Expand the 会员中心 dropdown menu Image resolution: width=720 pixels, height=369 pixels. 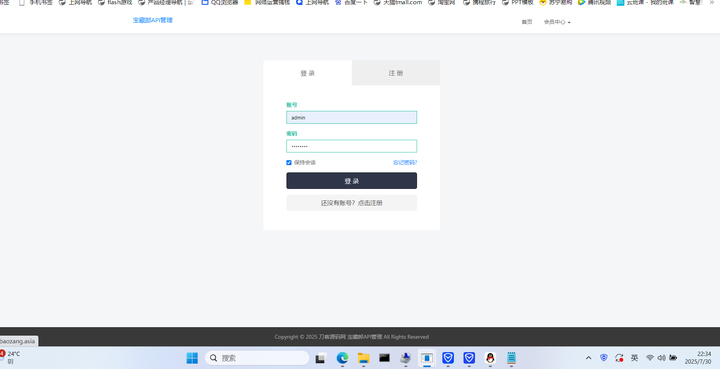tap(557, 22)
